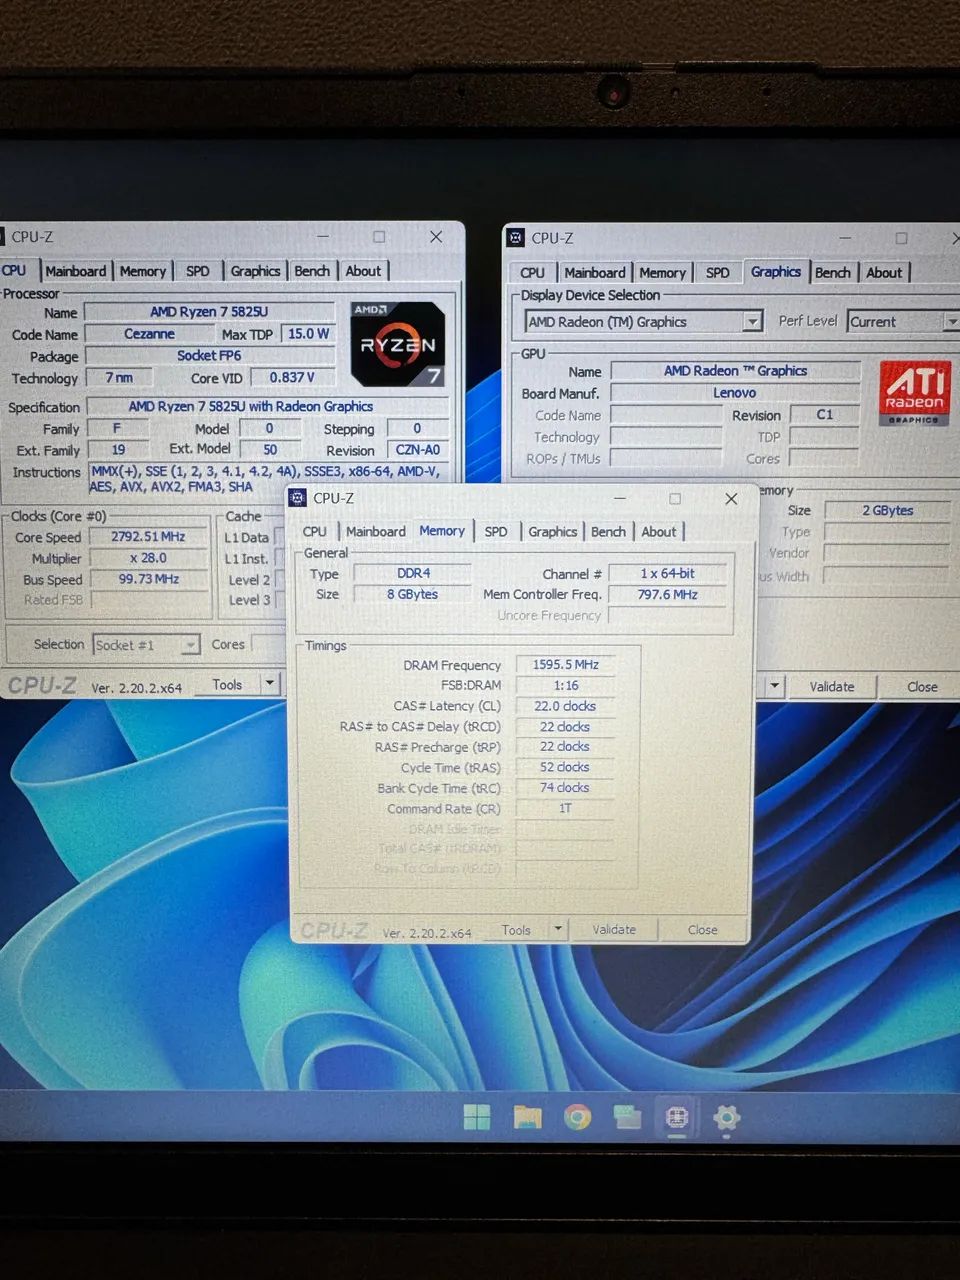
Task: Select Graphics tab in the Memory window
Action: coord(553,532)
